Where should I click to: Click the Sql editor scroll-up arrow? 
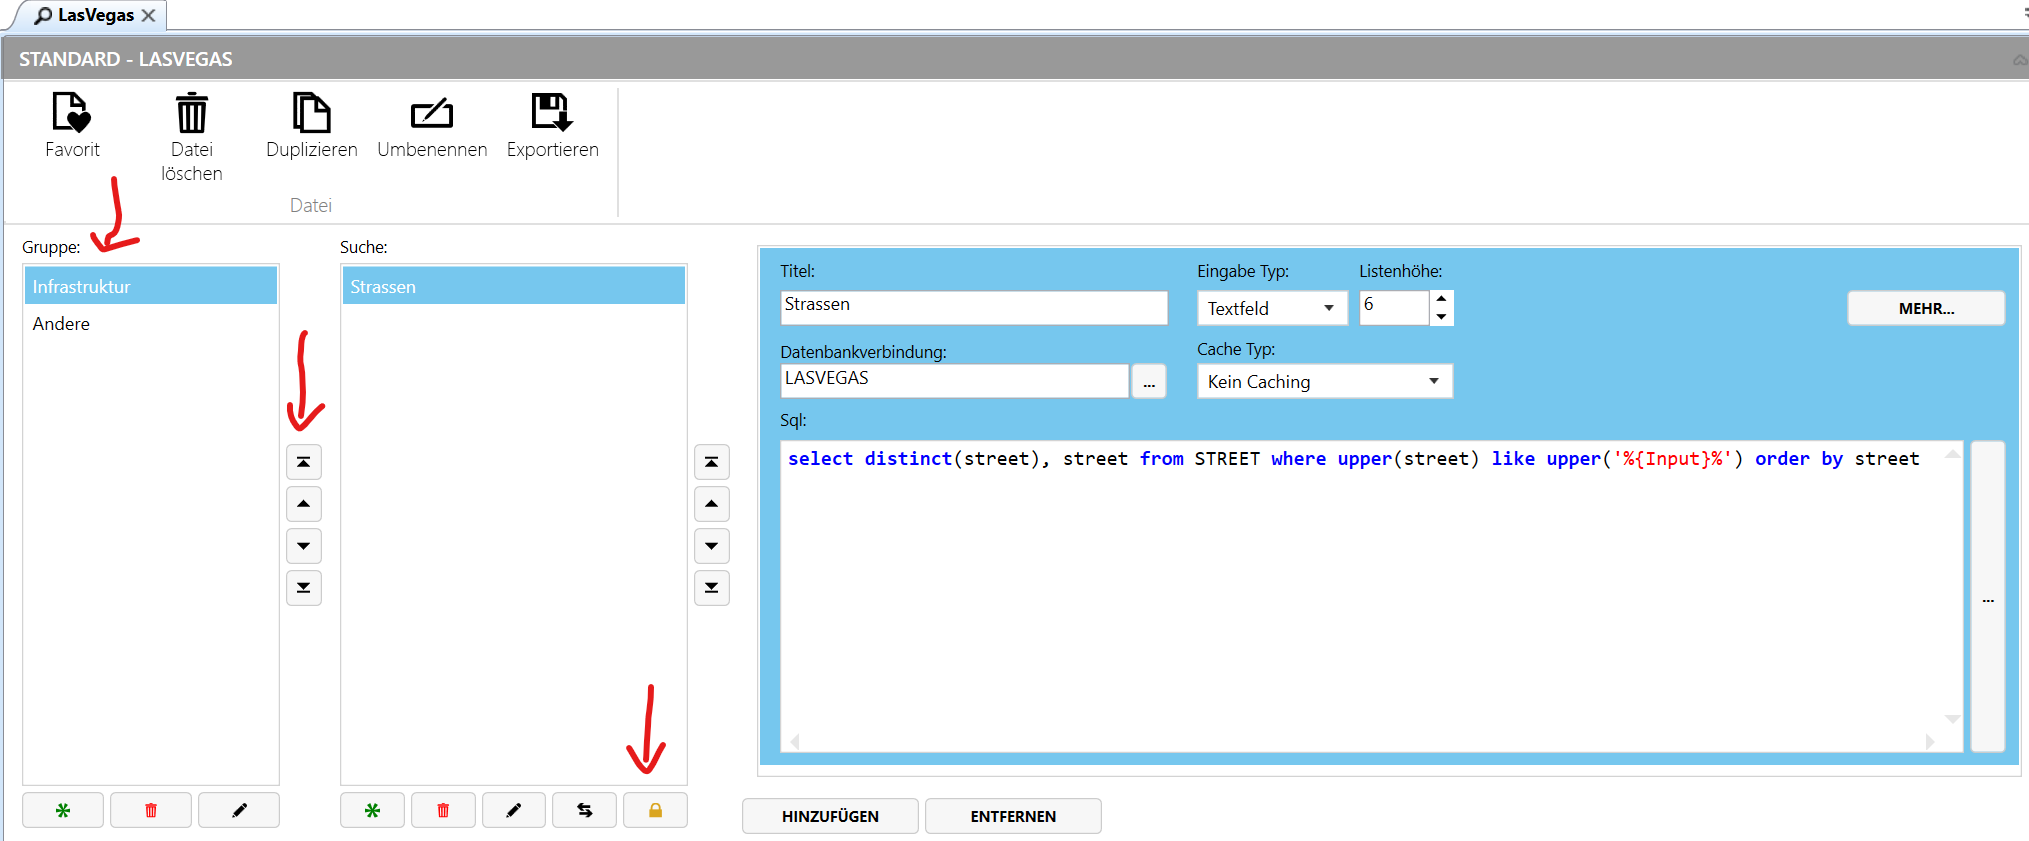1952,455
